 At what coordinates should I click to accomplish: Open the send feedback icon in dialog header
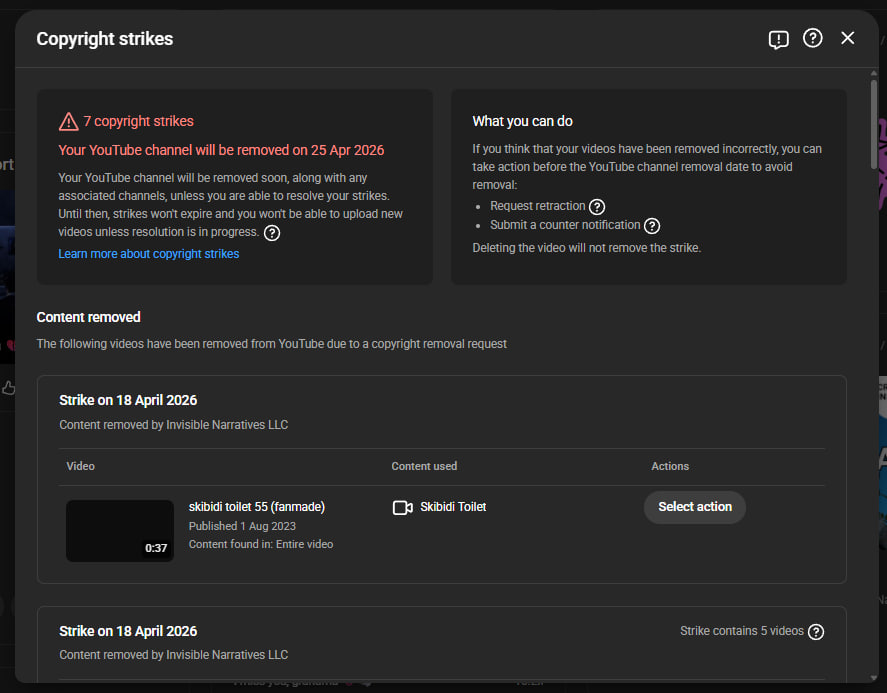pyautogui.click(x=778, y=39)
